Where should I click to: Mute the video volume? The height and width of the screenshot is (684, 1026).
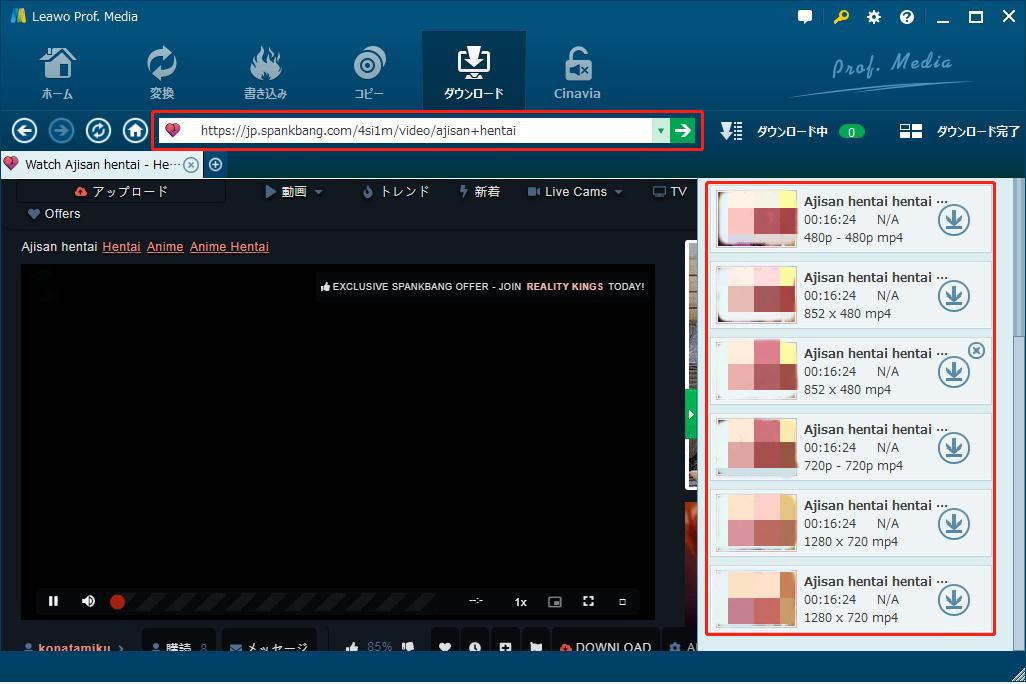pyautogui.click(x=88, y=601)
